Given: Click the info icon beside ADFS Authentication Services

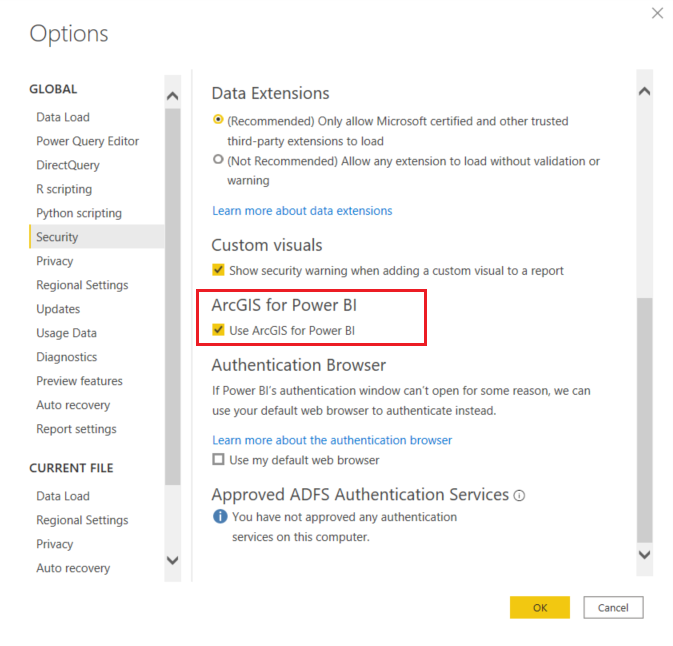Looking at the screenshot, I should (x=519, y=495).
